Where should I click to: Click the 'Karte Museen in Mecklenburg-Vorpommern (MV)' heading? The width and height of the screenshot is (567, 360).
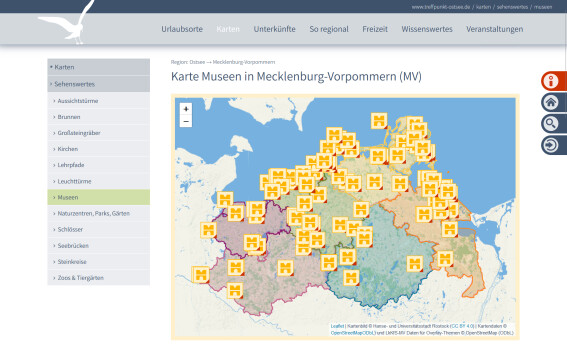pos(296,77)
